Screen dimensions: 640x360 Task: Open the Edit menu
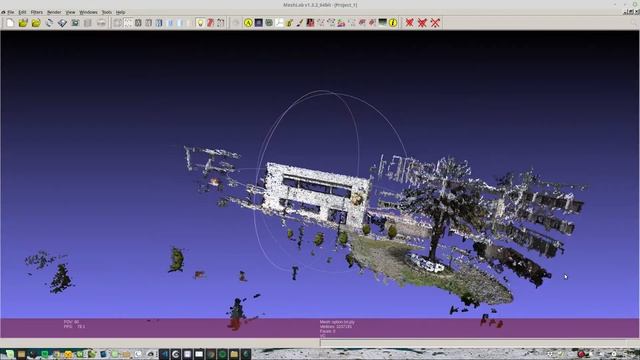pos(22,12)
